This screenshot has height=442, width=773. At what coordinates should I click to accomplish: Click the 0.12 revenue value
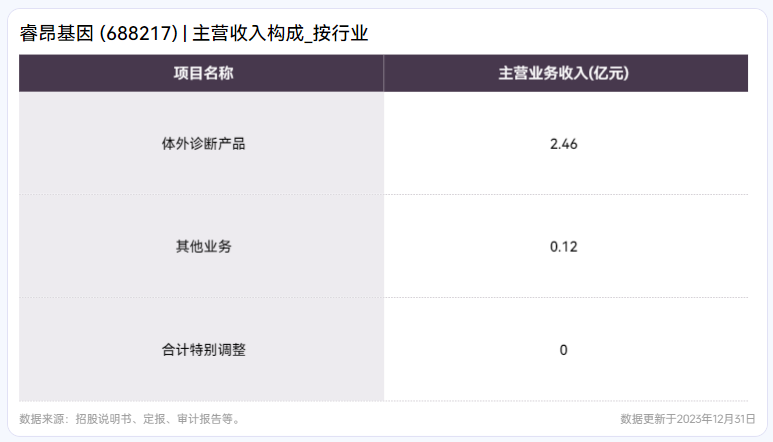563,246
